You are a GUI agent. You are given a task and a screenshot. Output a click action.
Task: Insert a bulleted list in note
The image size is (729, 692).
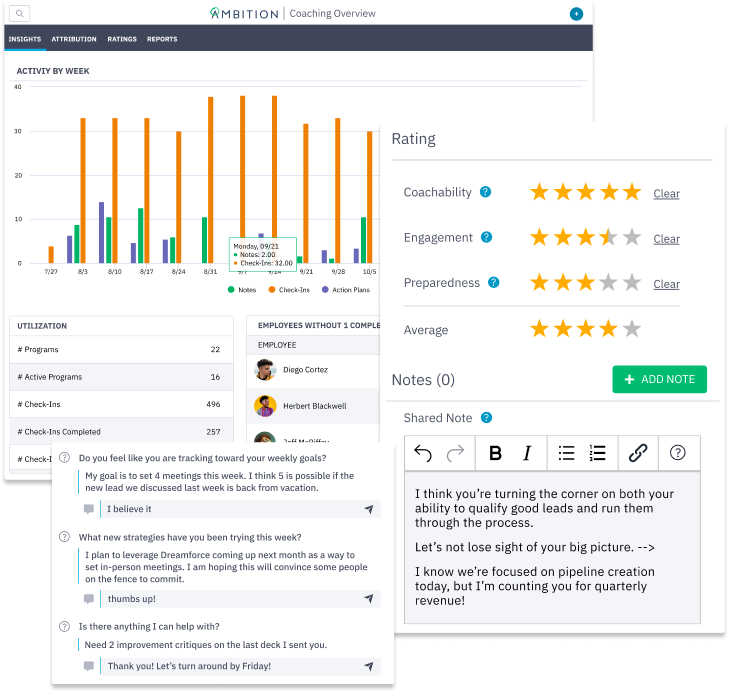click(566, 454)
